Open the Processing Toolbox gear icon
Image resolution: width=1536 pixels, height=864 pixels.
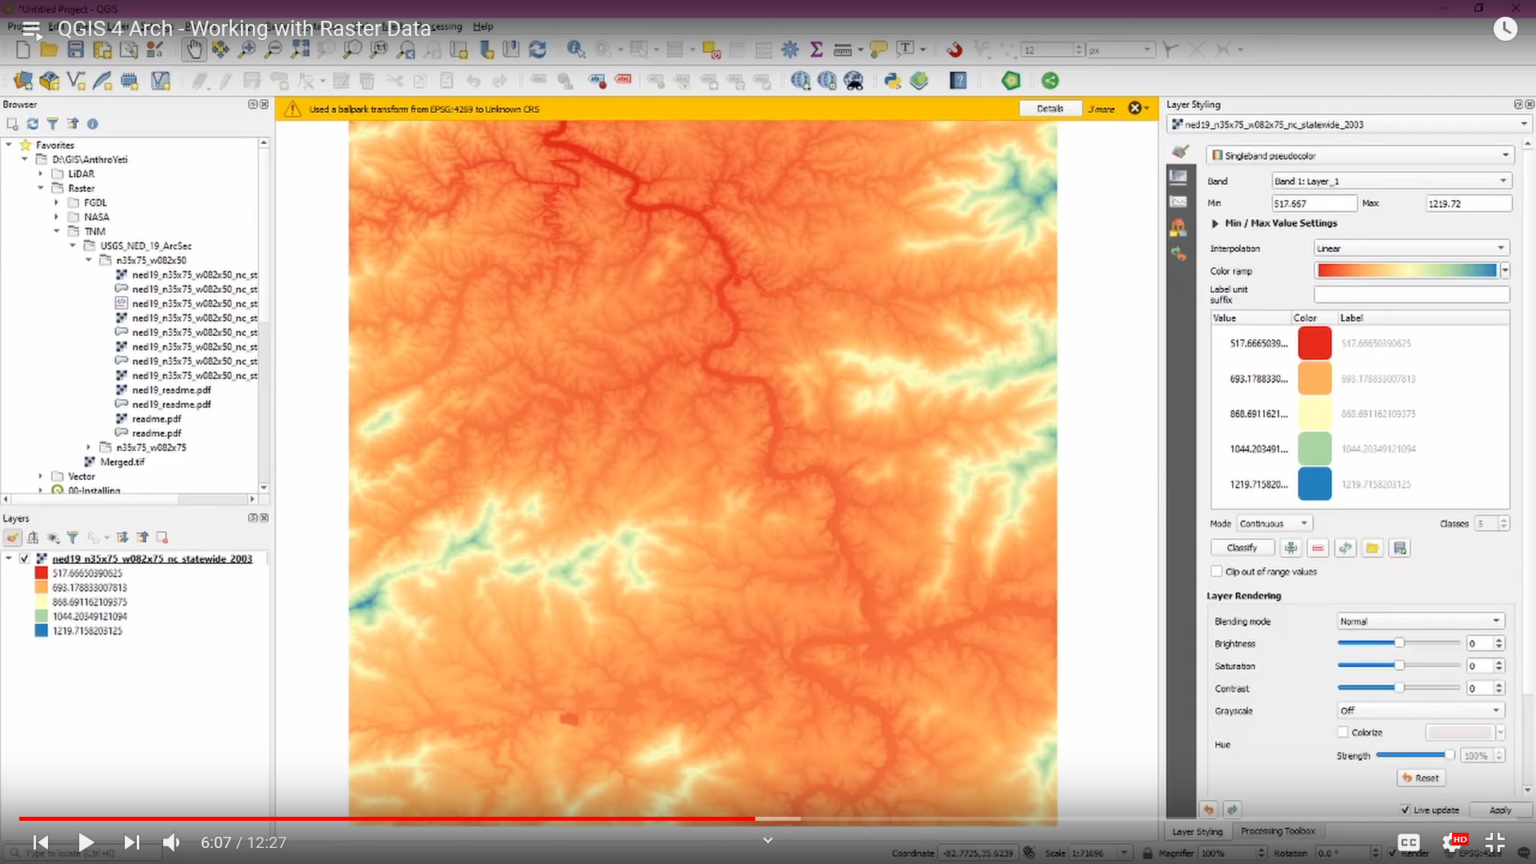(789, 49)
